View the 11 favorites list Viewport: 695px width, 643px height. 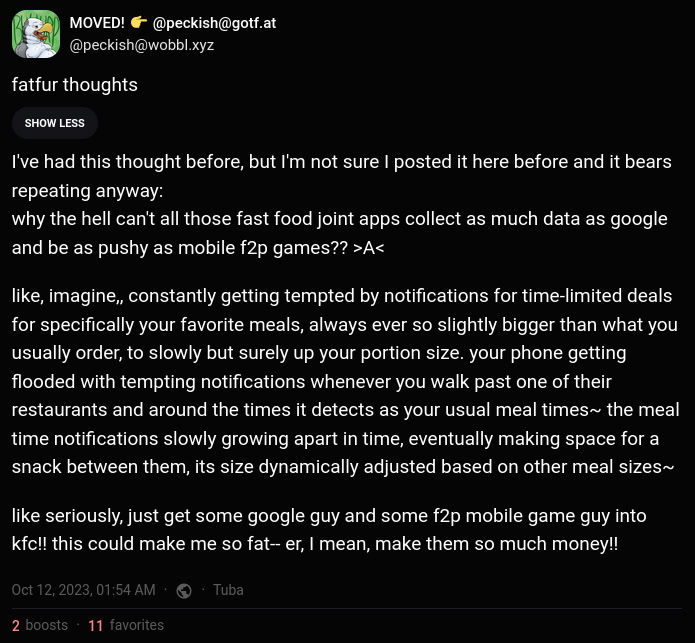(126, 625)
